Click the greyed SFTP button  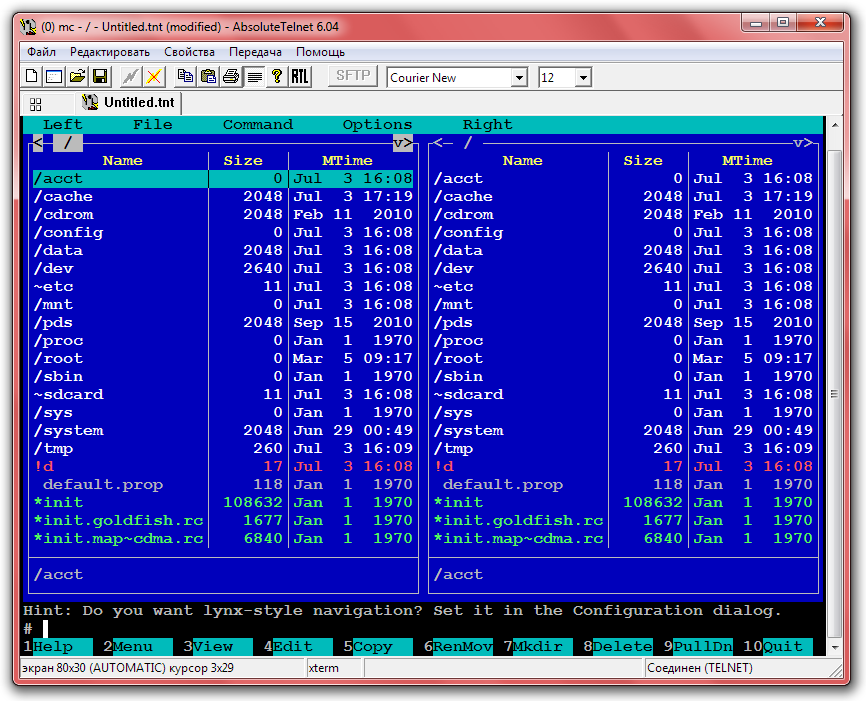click(353, 76)
